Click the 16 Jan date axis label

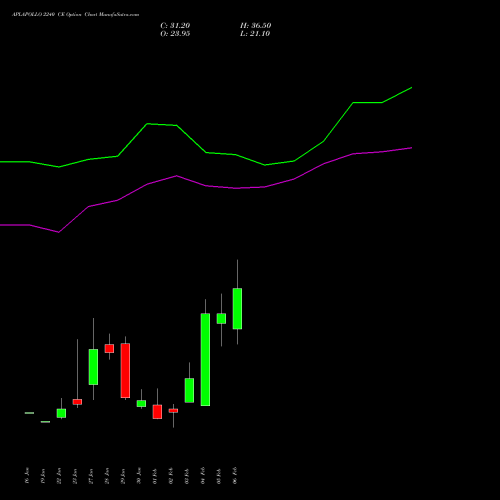(27, 476)
